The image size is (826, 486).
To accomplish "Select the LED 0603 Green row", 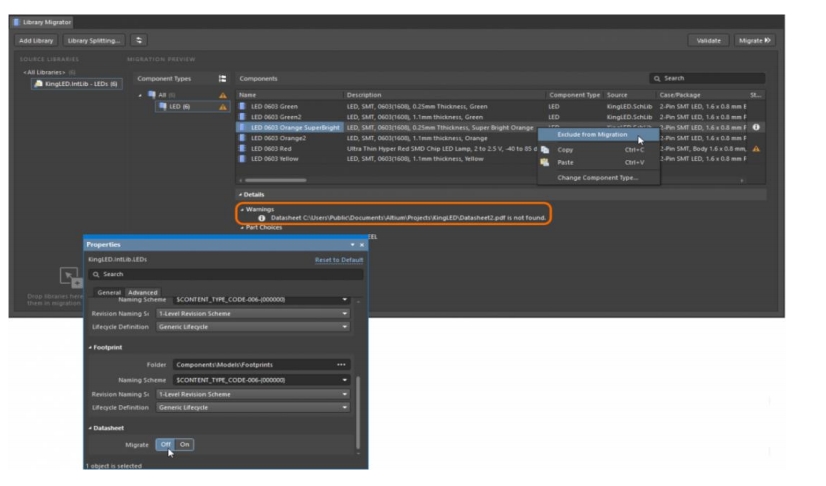I will pyautogui.click(x=491, y=106).
